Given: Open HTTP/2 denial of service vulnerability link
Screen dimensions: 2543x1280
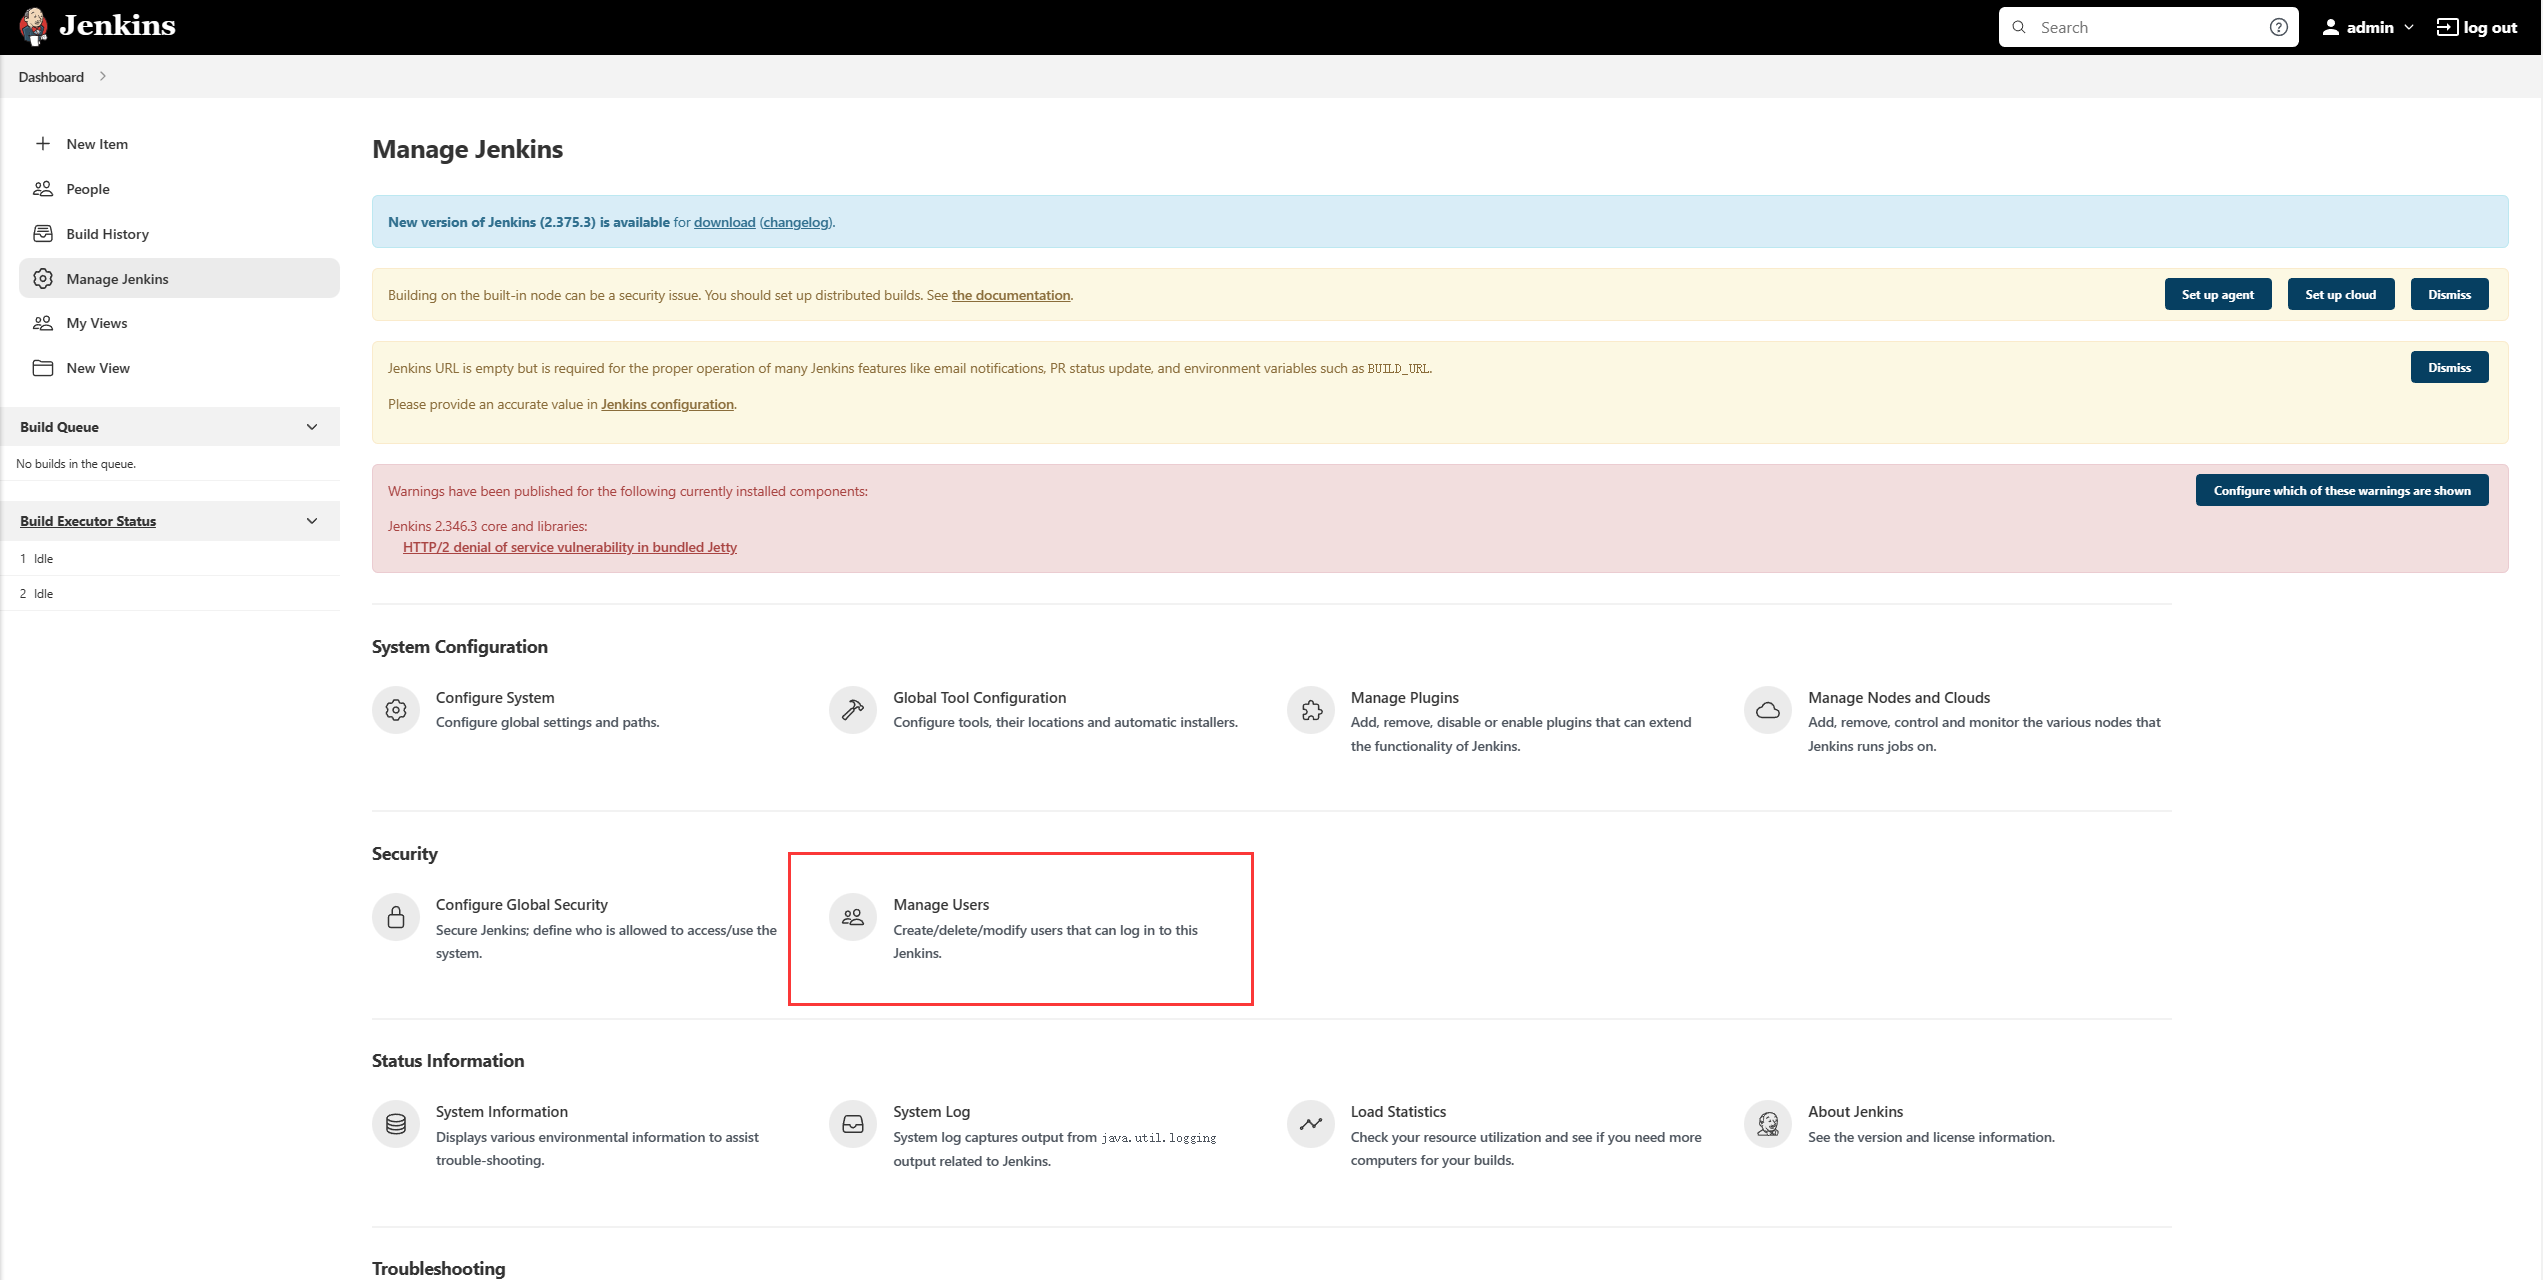Looking at the screenshot, I should click(x=570, y=547).
